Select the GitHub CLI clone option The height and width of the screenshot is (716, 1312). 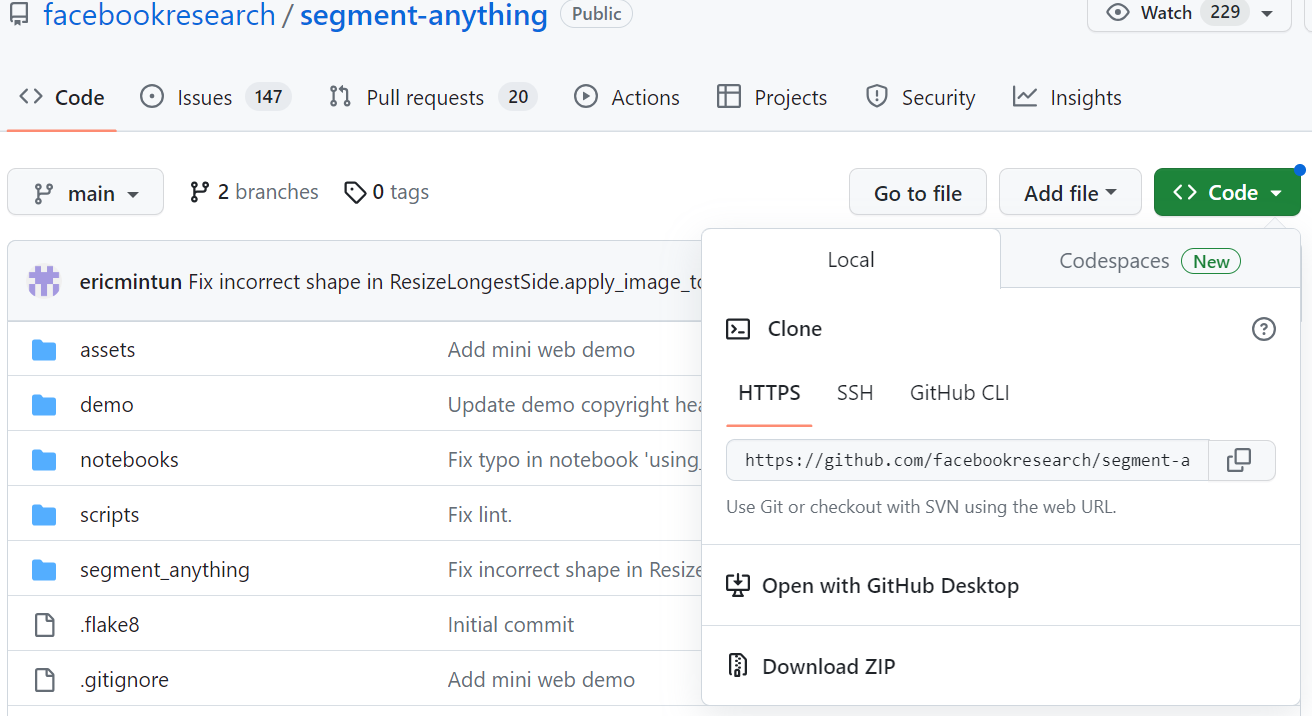[959, 393]
